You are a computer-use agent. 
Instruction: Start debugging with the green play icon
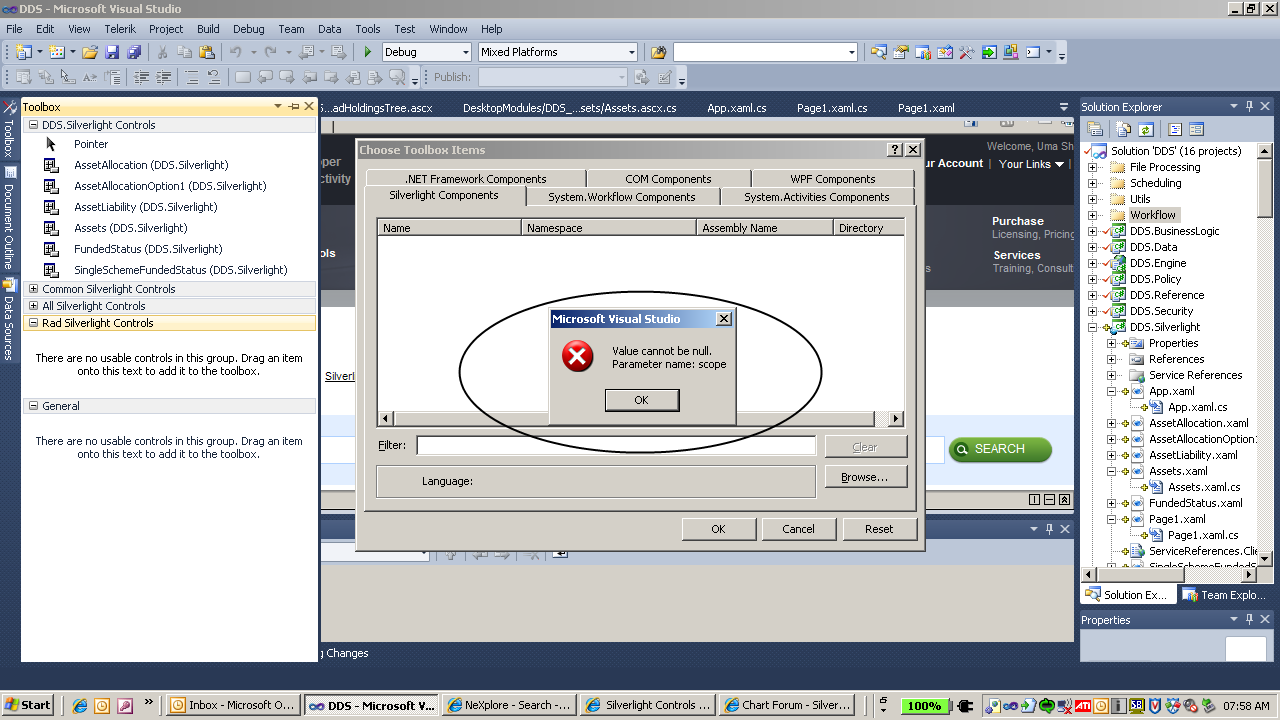click(x=368, y=52)
